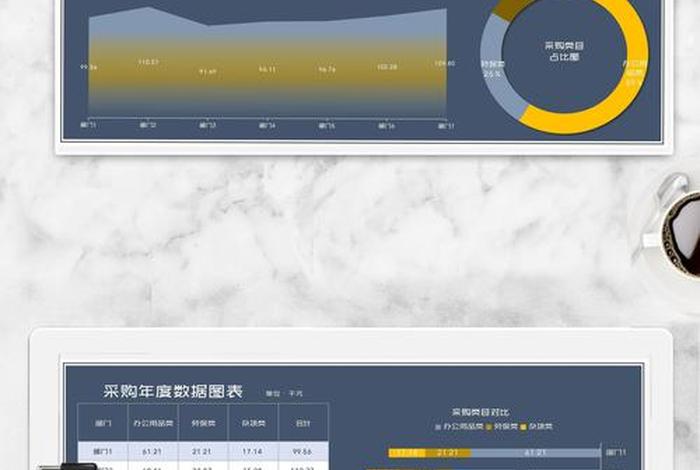Screen dimensions: 700x470
Task: Click the 劳保类 25% donut segment
Action: (x=495, y=70)
